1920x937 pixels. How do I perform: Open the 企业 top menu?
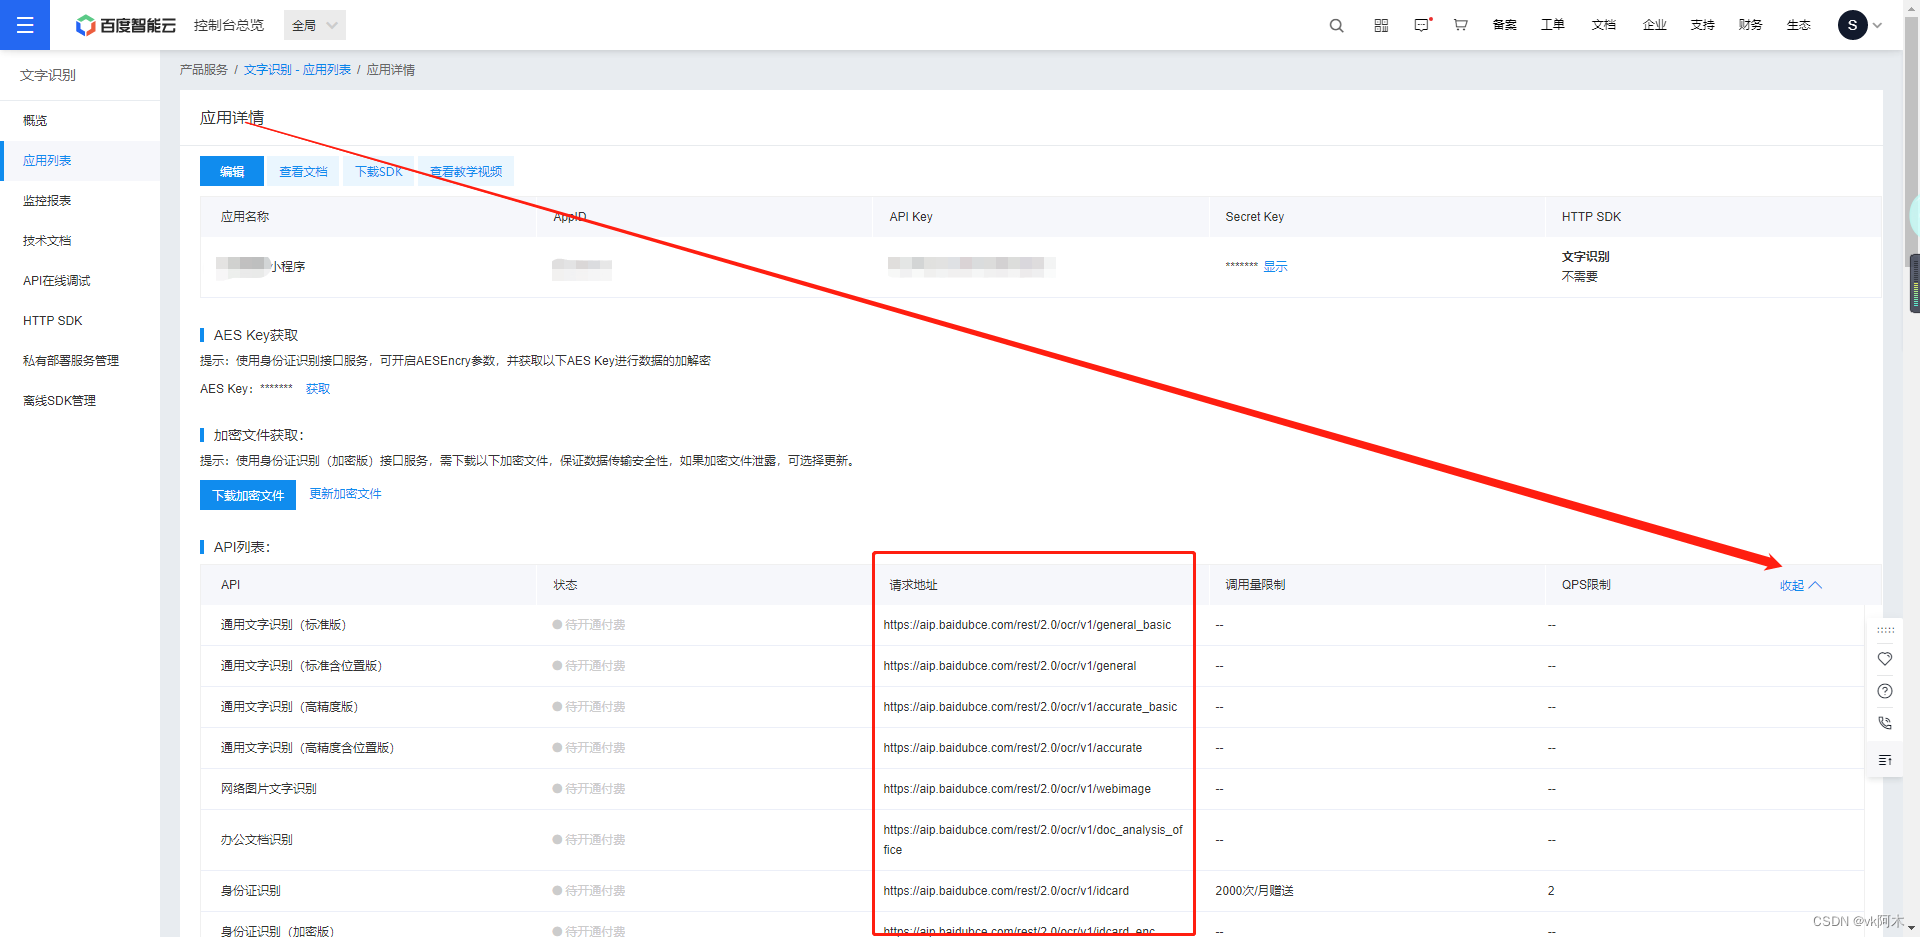tap(1654, 25)
